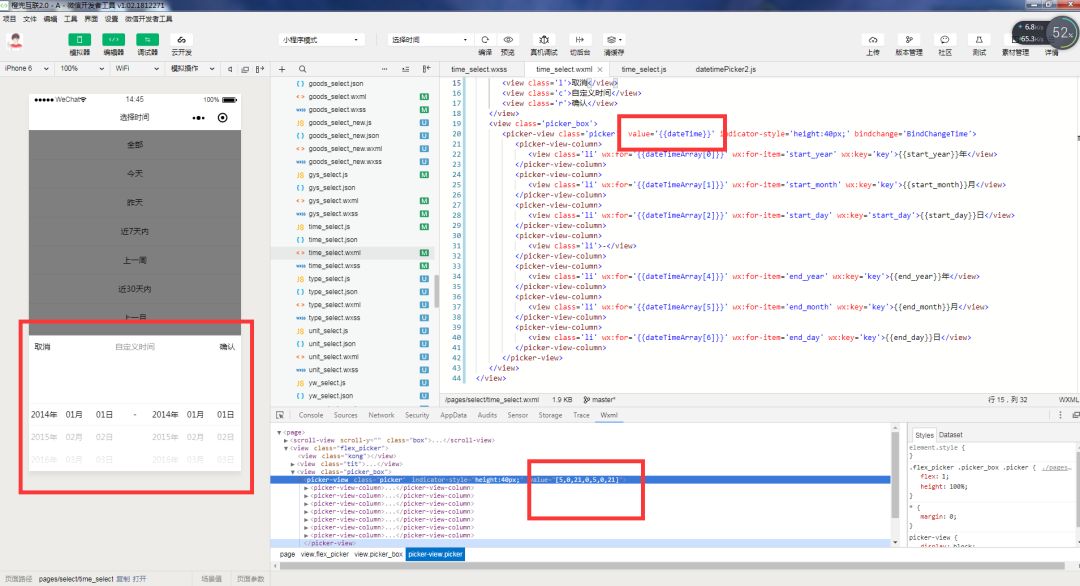
Task: Switch to time_select.wxss editor tab
Action: point(479,70)
